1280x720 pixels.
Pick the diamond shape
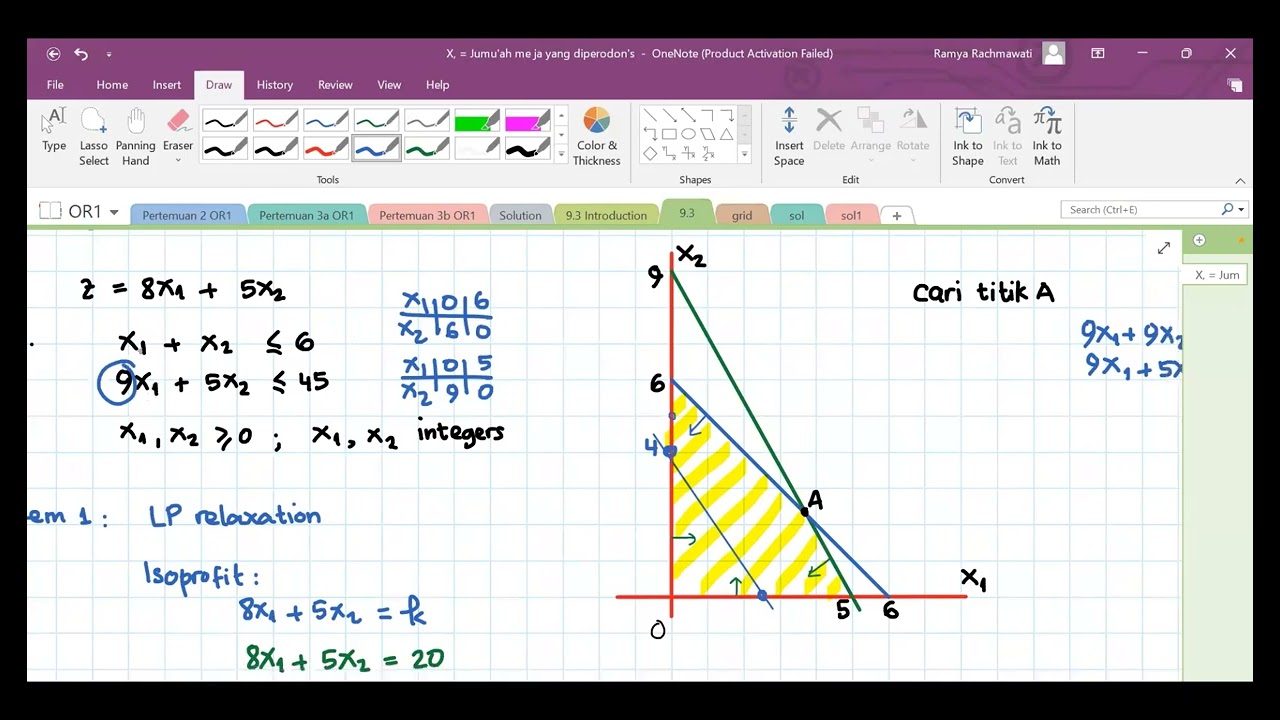click(x=650, y=153)
